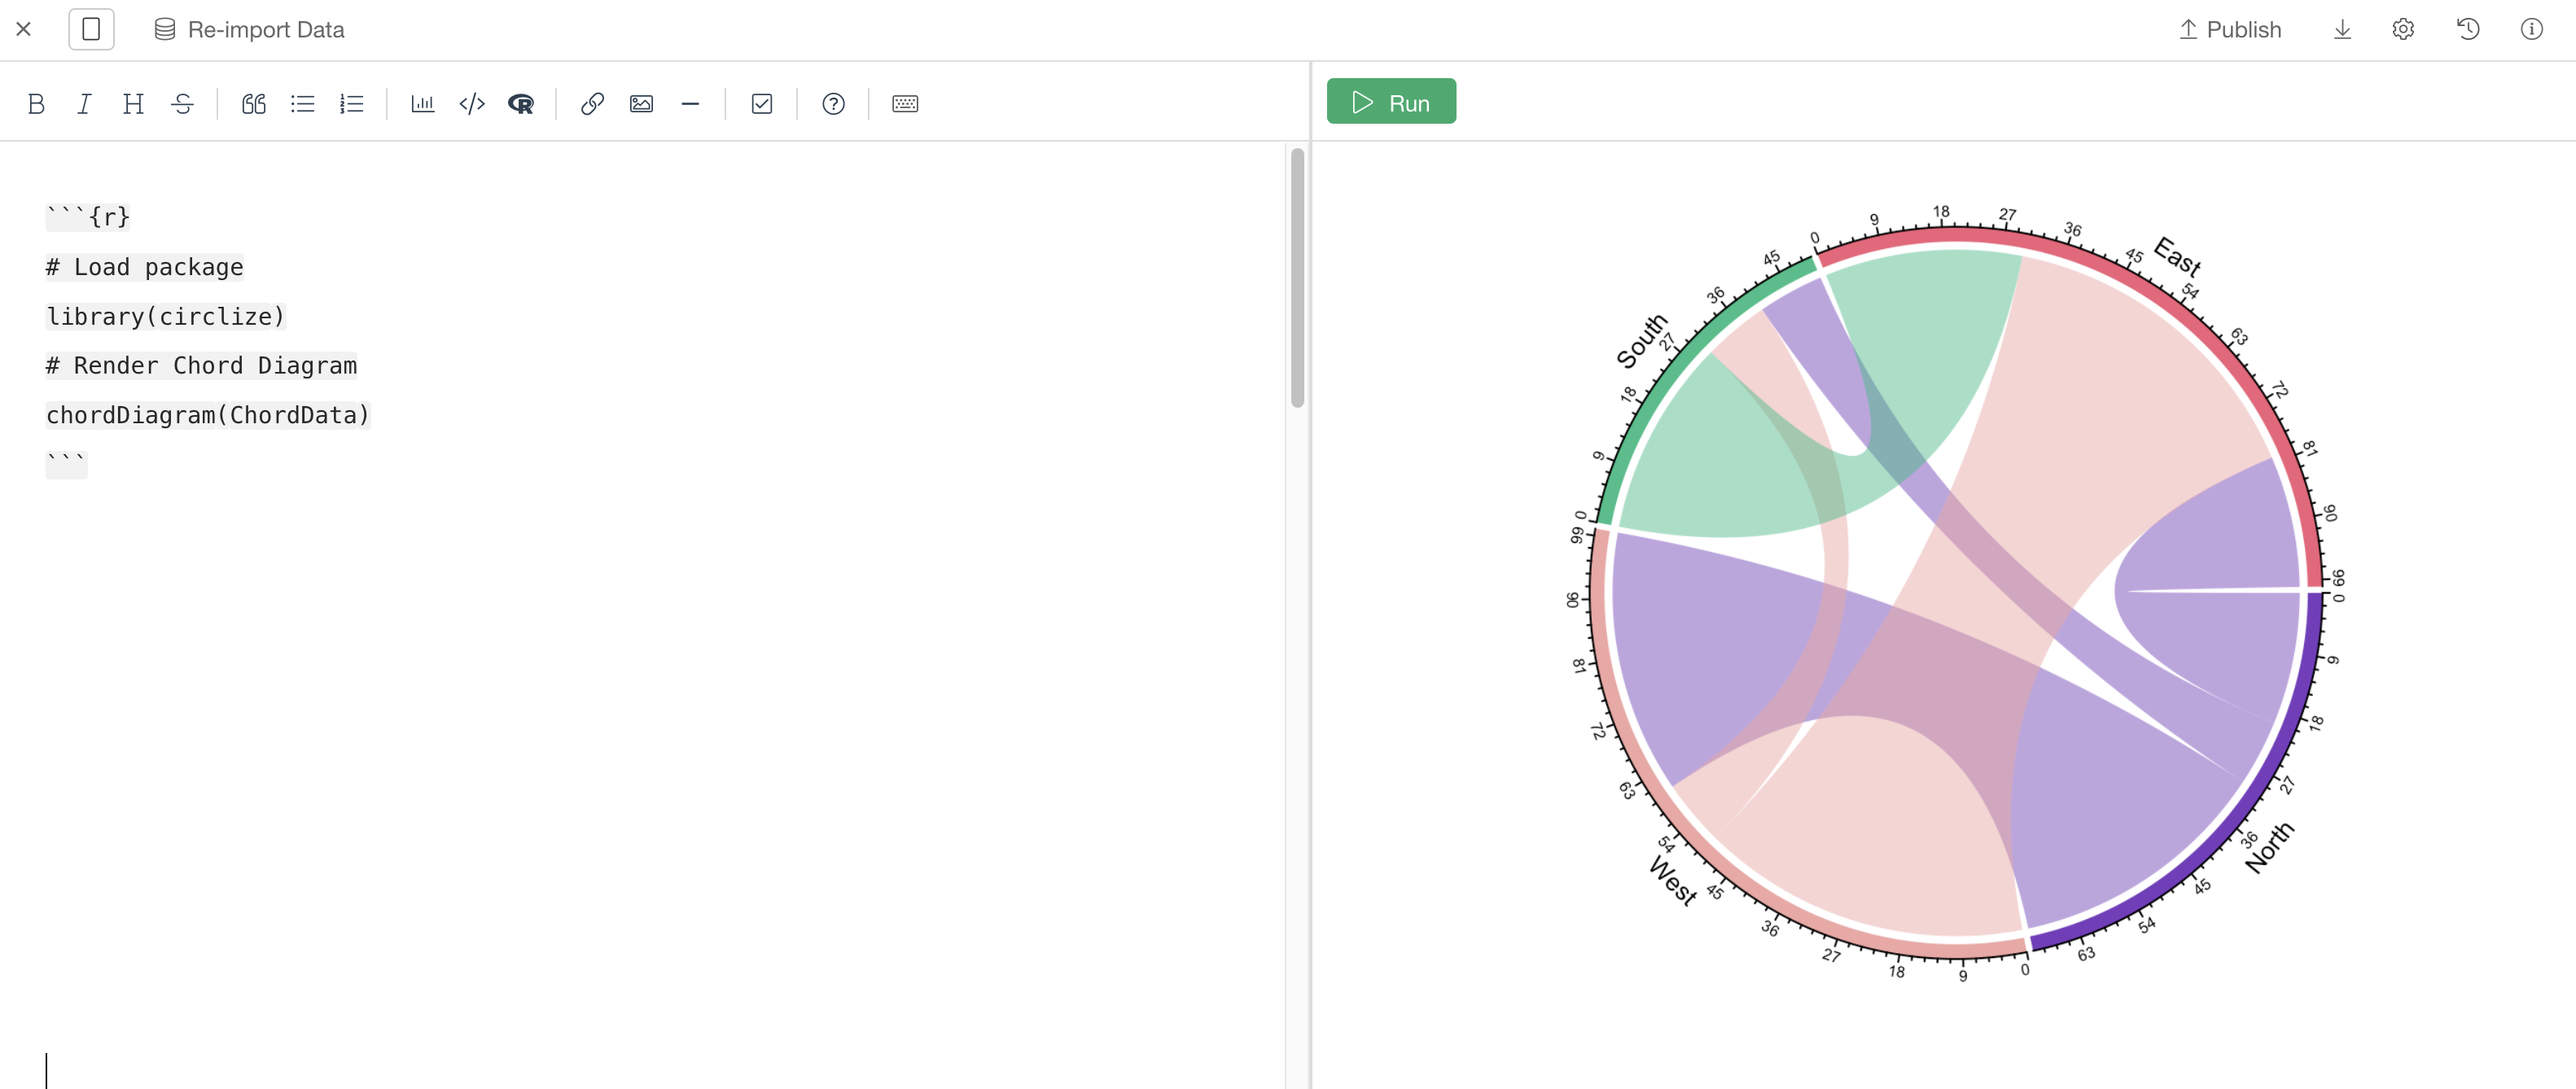The width and height of the screenshot is (2576, 1089).
Task: Insert a code block
Action: tap(472, 103)
